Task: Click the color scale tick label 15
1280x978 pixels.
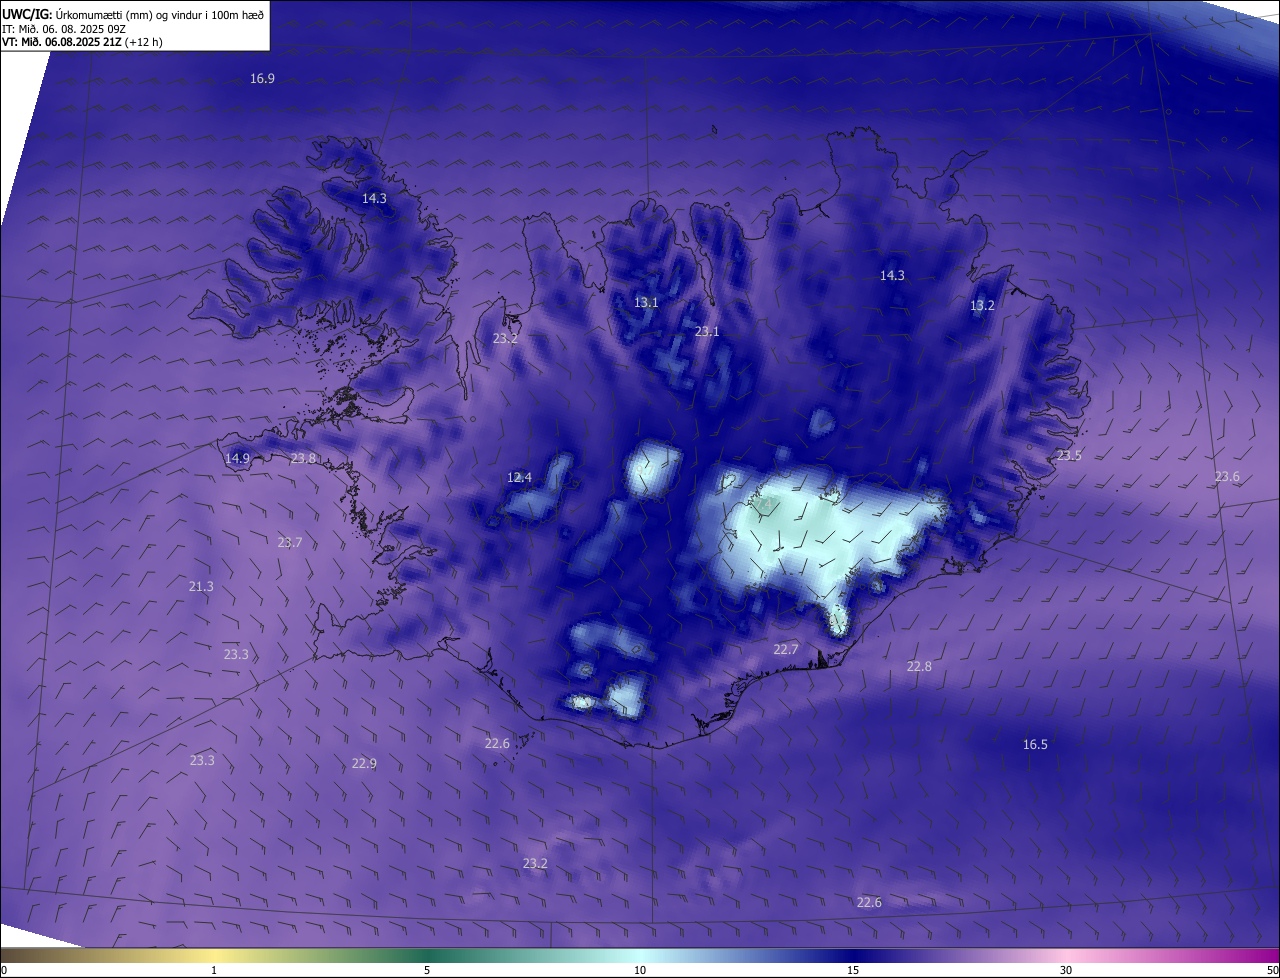Action: [853, 970]
